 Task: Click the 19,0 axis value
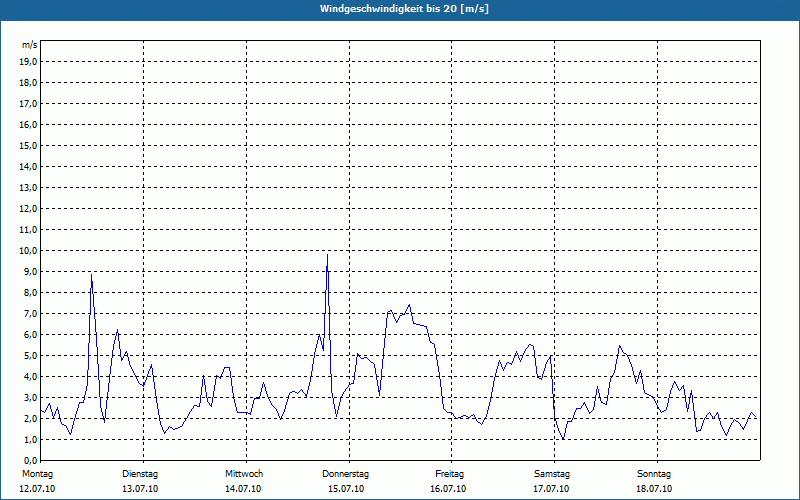(x=29, y=62)
